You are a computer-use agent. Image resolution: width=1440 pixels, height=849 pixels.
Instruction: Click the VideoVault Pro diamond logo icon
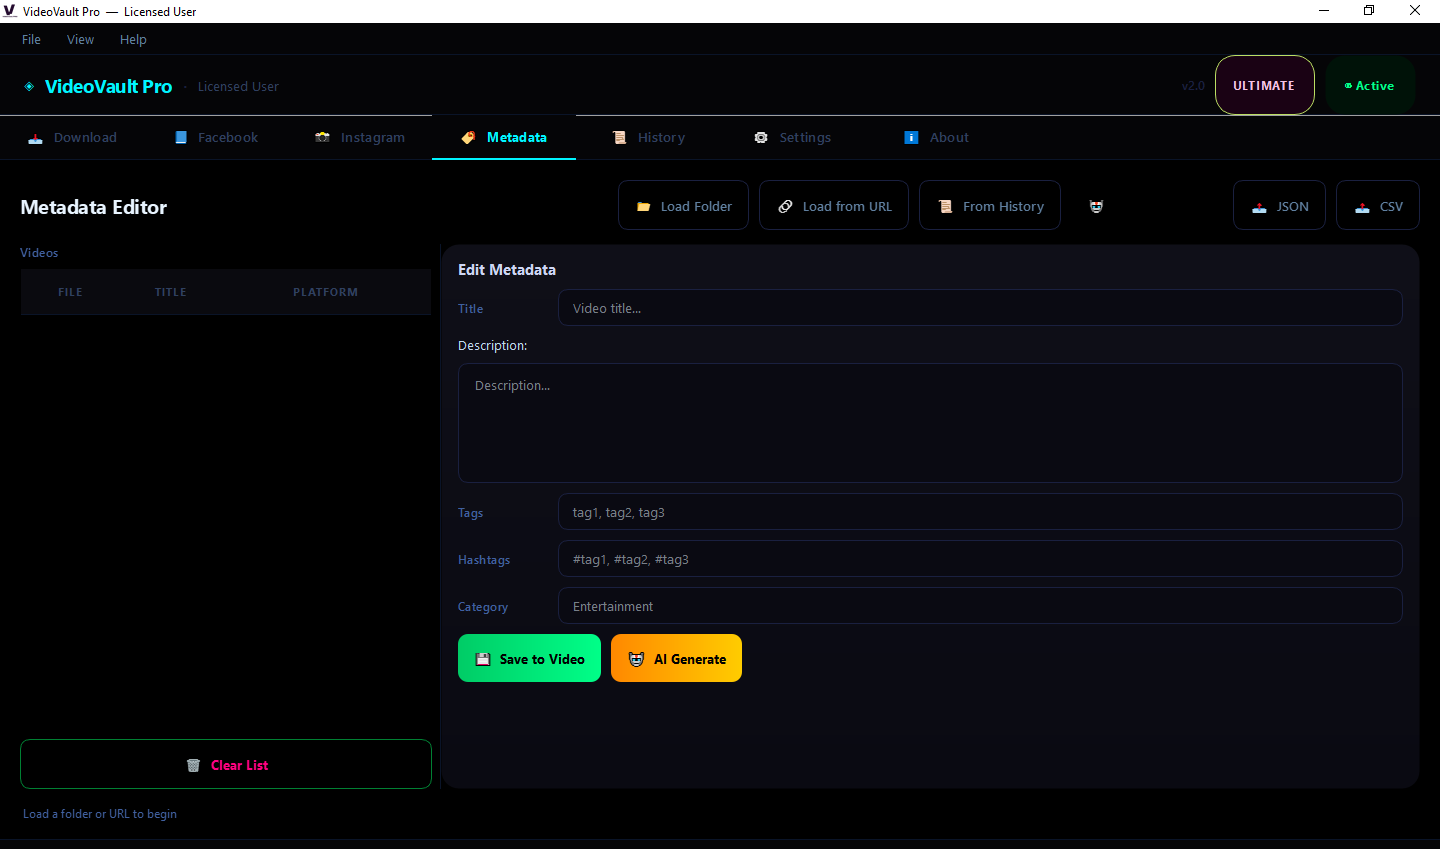[x=29, y=86]
